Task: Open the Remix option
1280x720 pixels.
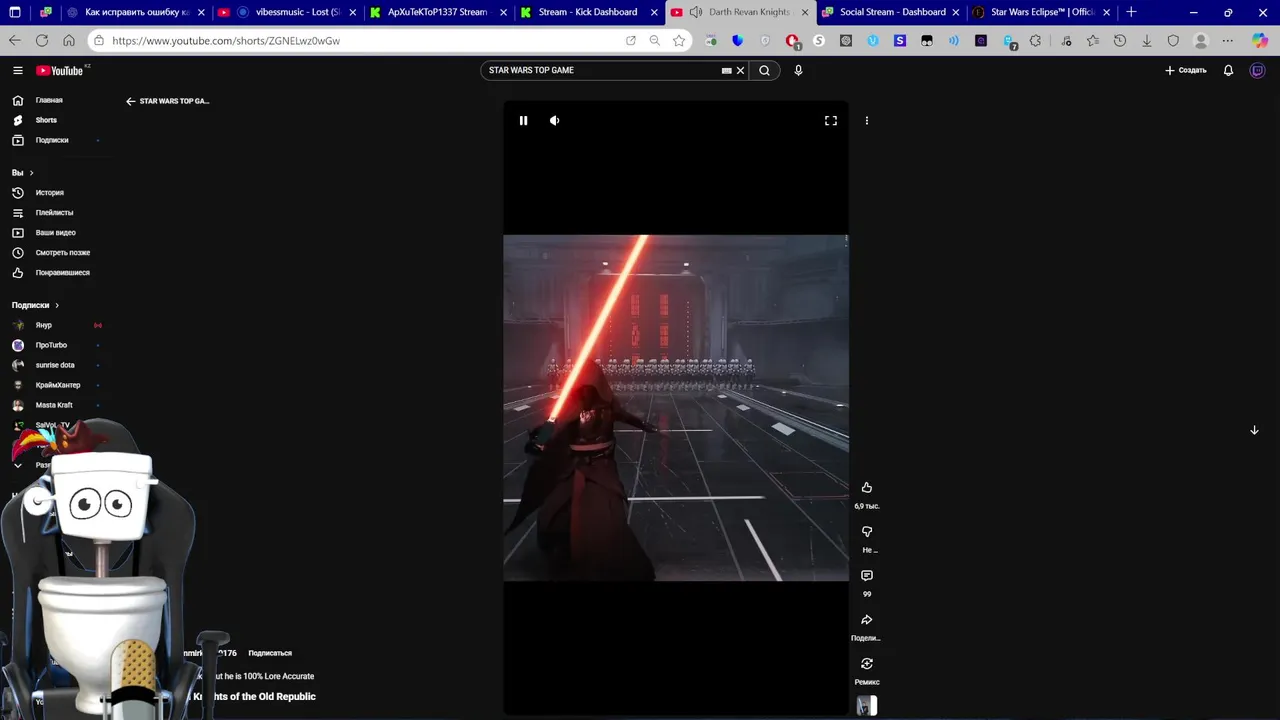Action: [x=867, y=663]
